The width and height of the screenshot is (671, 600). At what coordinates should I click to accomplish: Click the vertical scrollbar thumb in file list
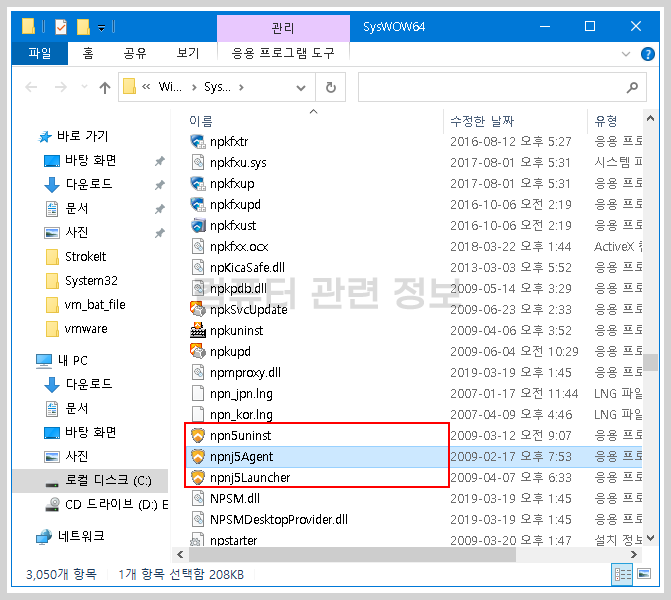pos(650,362)
